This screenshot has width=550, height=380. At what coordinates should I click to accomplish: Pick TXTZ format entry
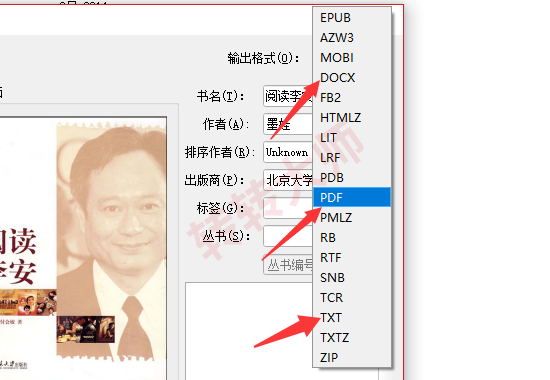tap(352, 338)
